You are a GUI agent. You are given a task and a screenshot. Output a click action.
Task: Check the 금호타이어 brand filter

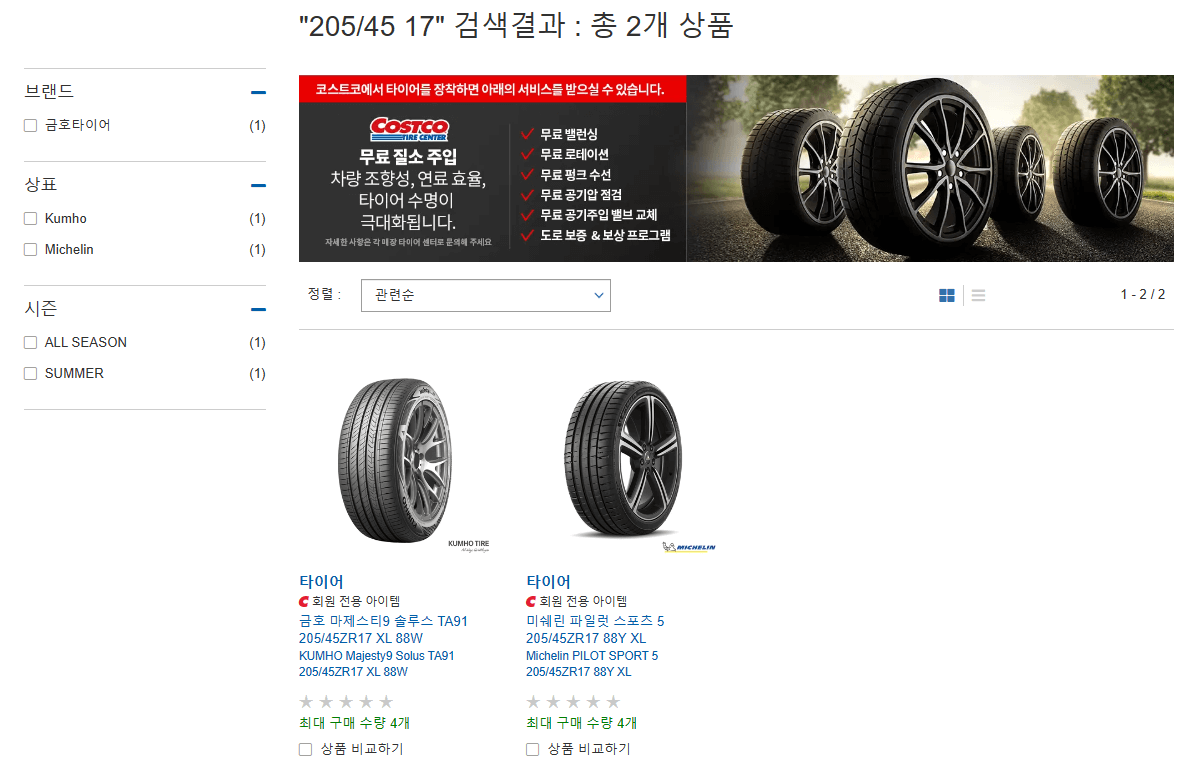(x=30, y=126)
